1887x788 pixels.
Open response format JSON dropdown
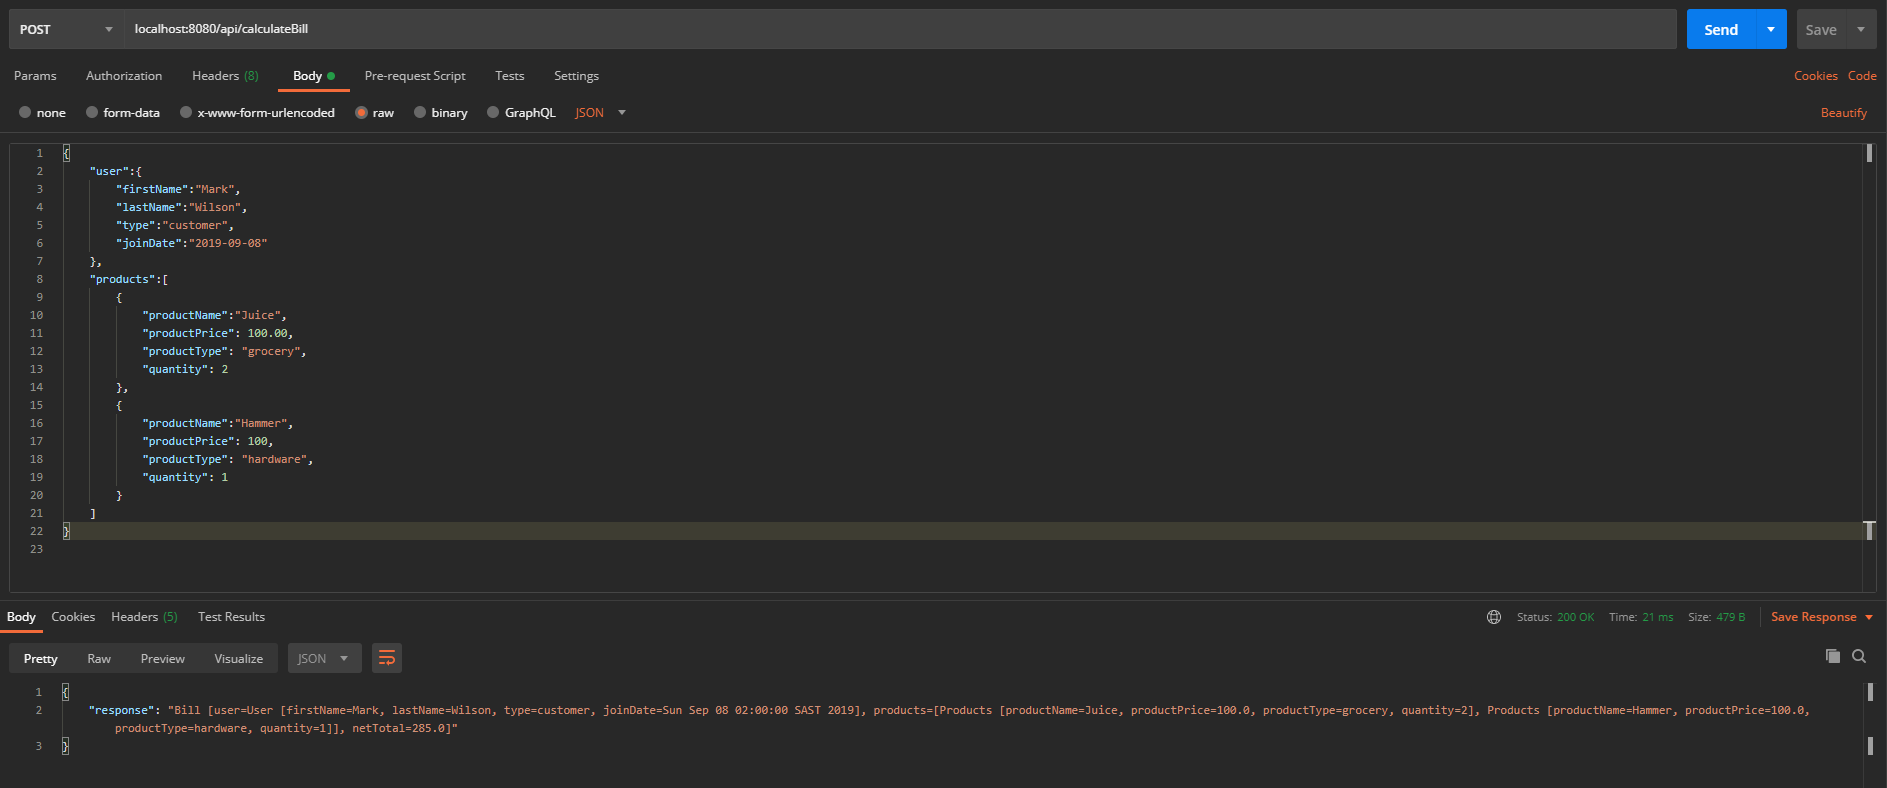point(324,658)
